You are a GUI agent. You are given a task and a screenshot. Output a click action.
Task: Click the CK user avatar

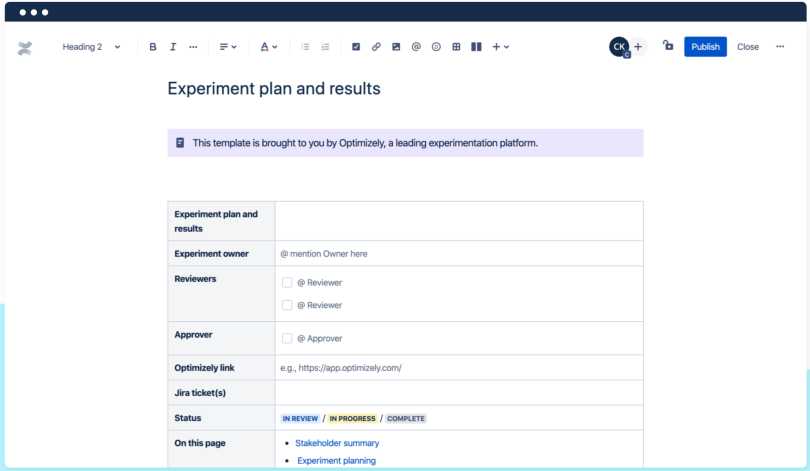pyautogui.click(x=619, y=47)
